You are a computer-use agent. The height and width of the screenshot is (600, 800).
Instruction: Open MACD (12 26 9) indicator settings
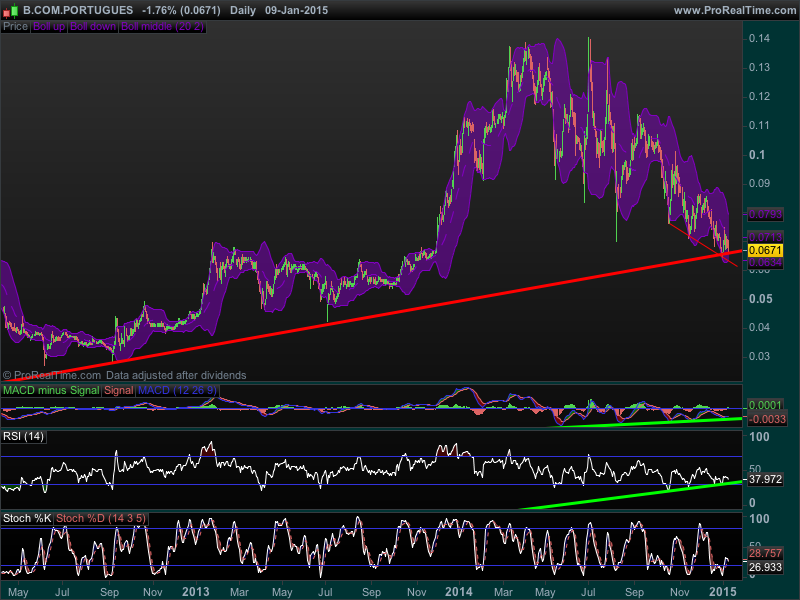coord(177,389)
